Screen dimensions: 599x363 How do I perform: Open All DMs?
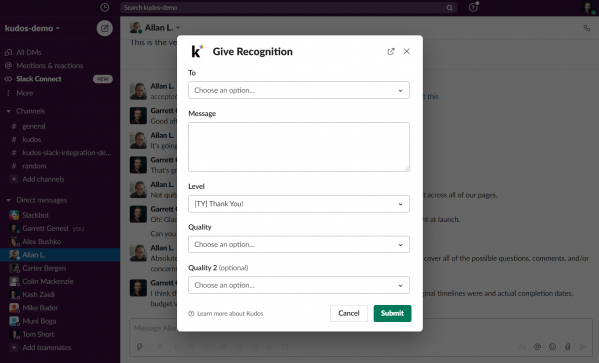click(28, 52)
